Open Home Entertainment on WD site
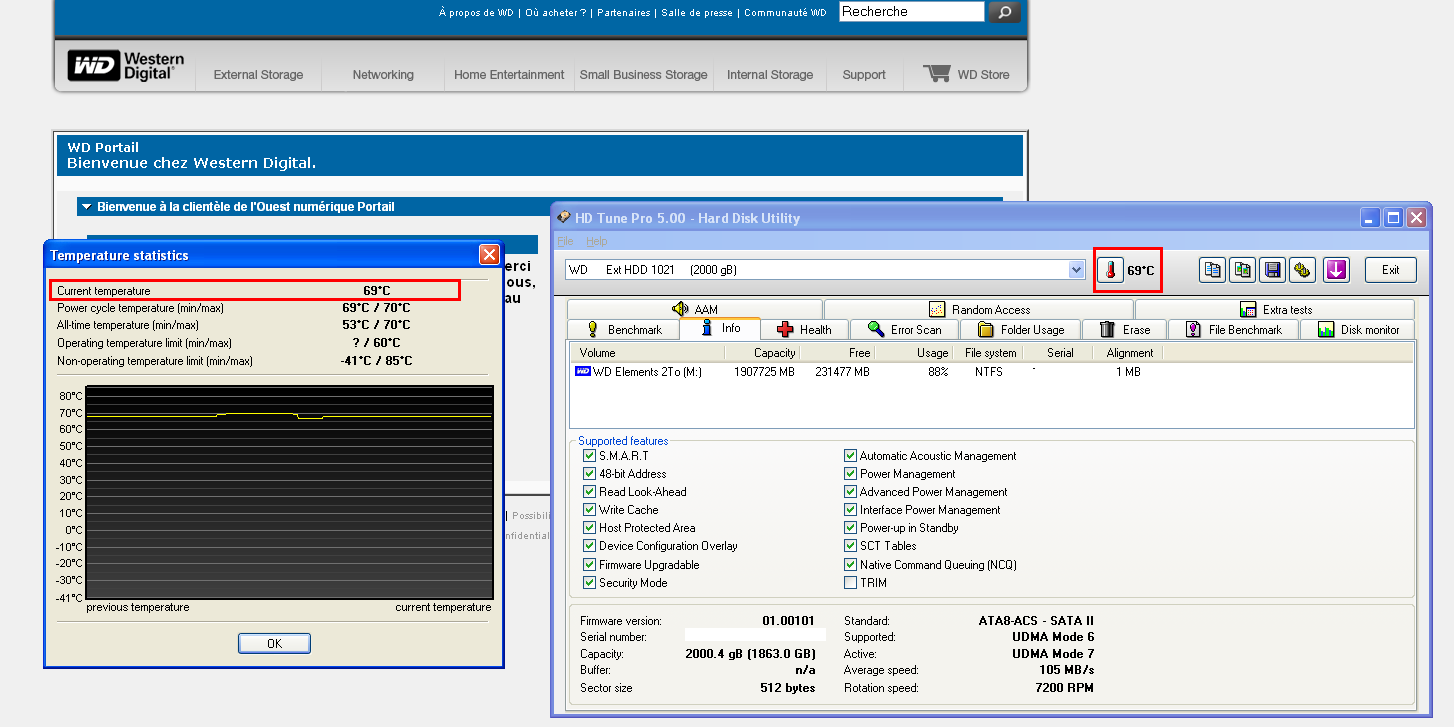 point(509,75)
